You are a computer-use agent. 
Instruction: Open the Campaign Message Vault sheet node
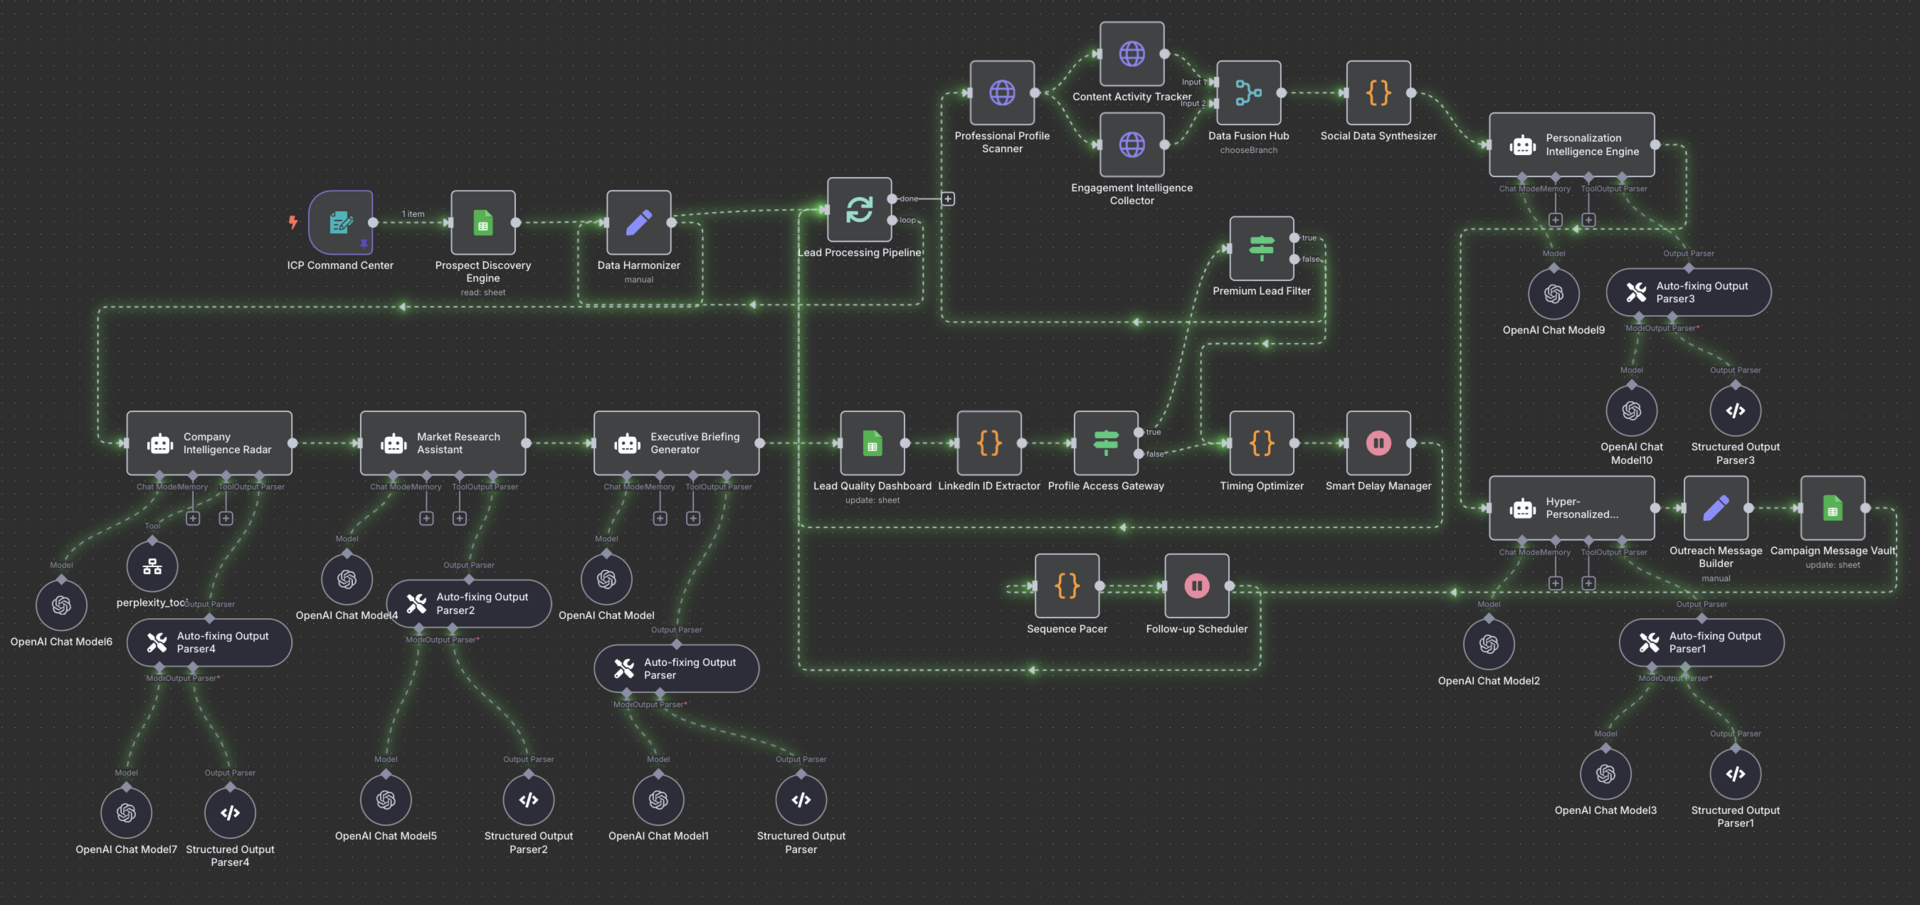click(x=1832, y=508)
